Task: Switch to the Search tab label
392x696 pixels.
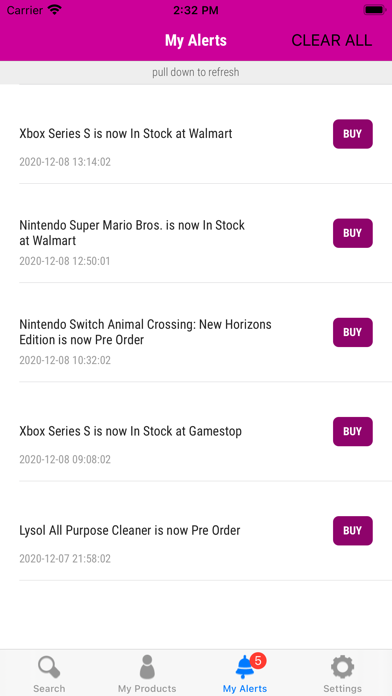Action: tap(49, 688)
